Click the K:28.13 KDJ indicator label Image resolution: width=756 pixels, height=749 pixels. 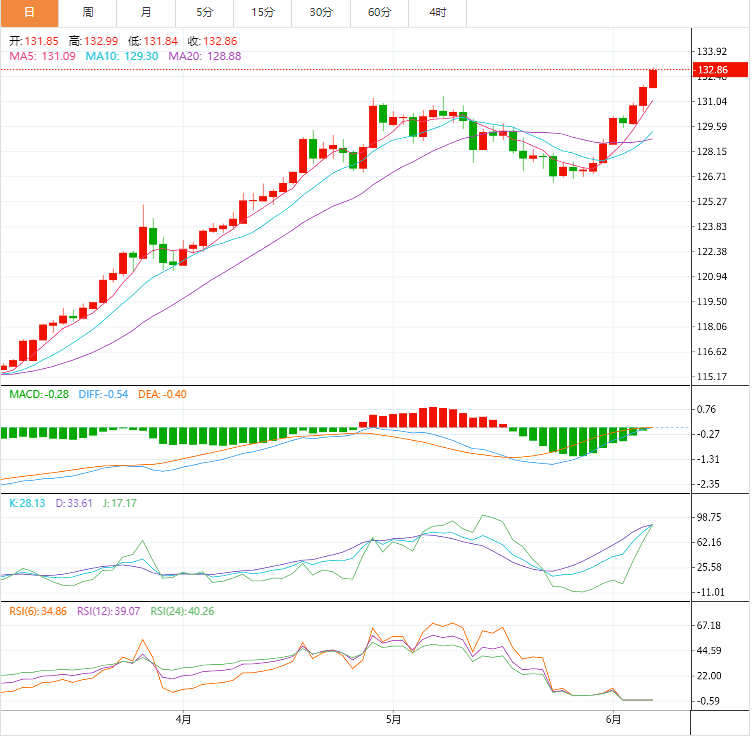(28, 504)
